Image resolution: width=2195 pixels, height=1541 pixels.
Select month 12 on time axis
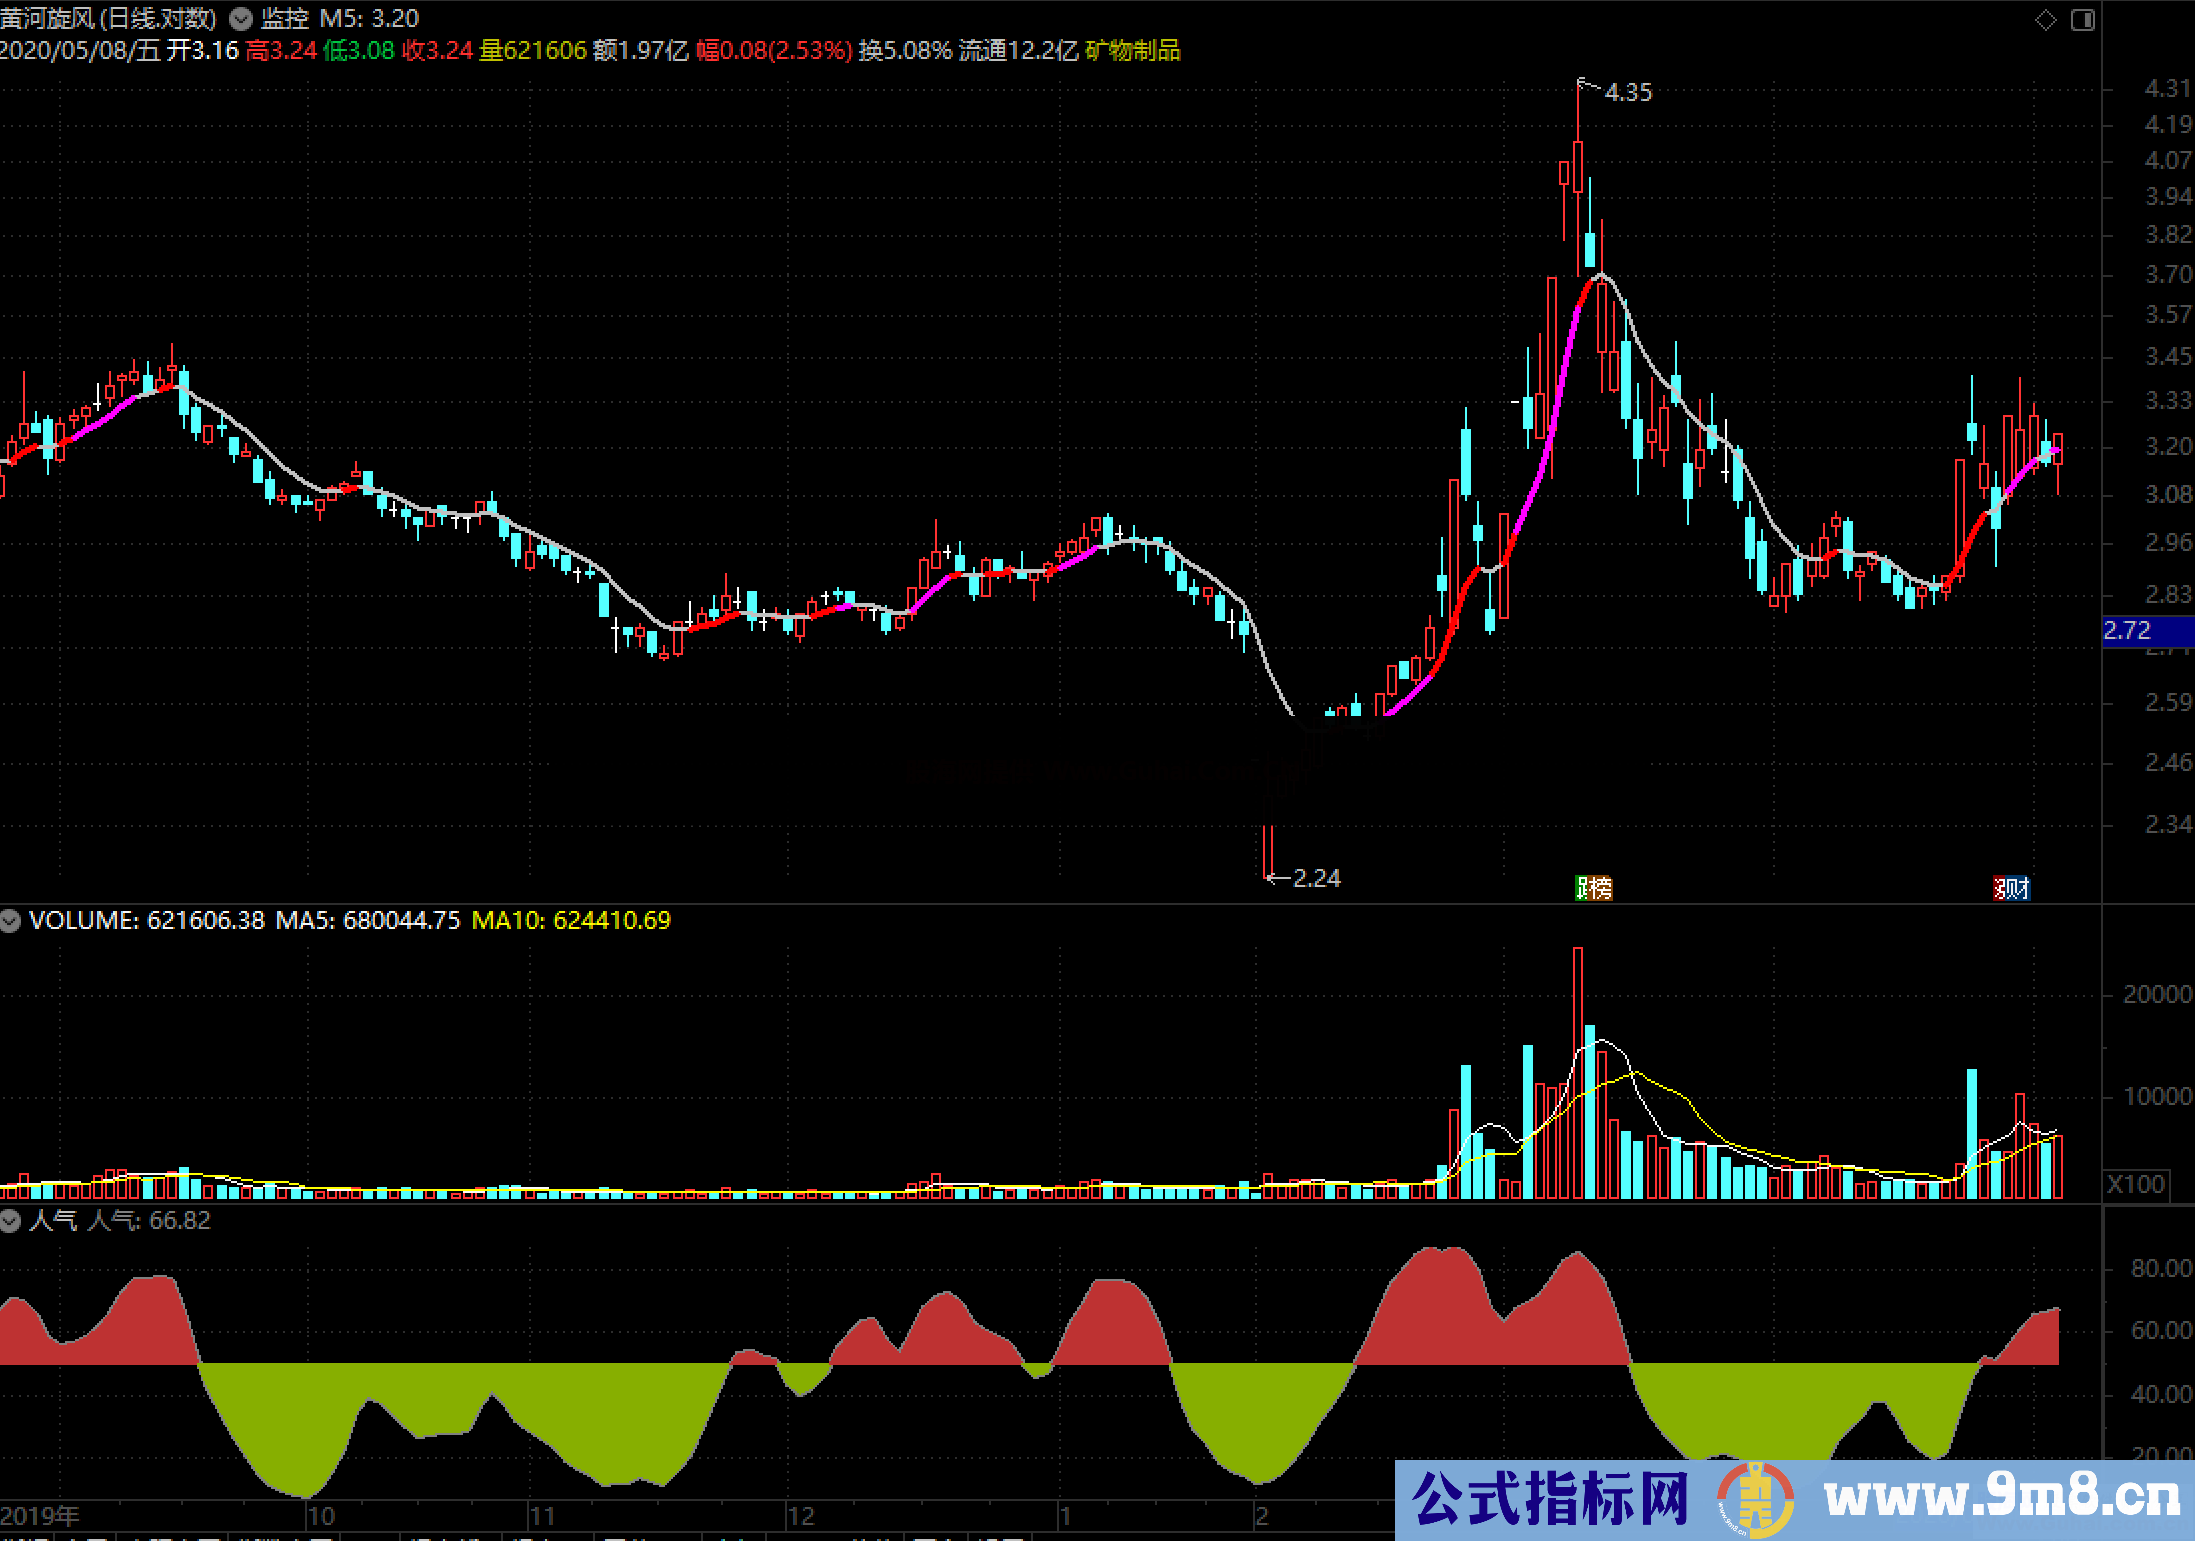pyautogui.click(x=800, y=1516)
